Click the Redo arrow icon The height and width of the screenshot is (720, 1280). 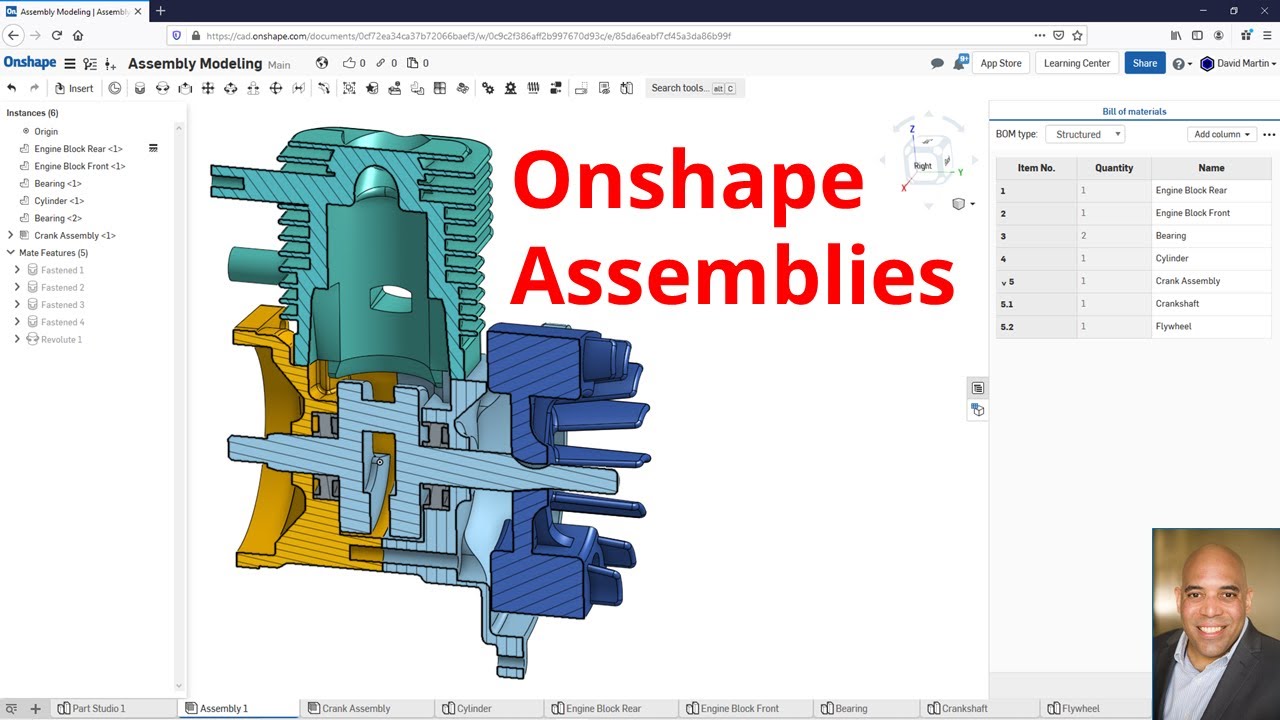tap(34, 88)
